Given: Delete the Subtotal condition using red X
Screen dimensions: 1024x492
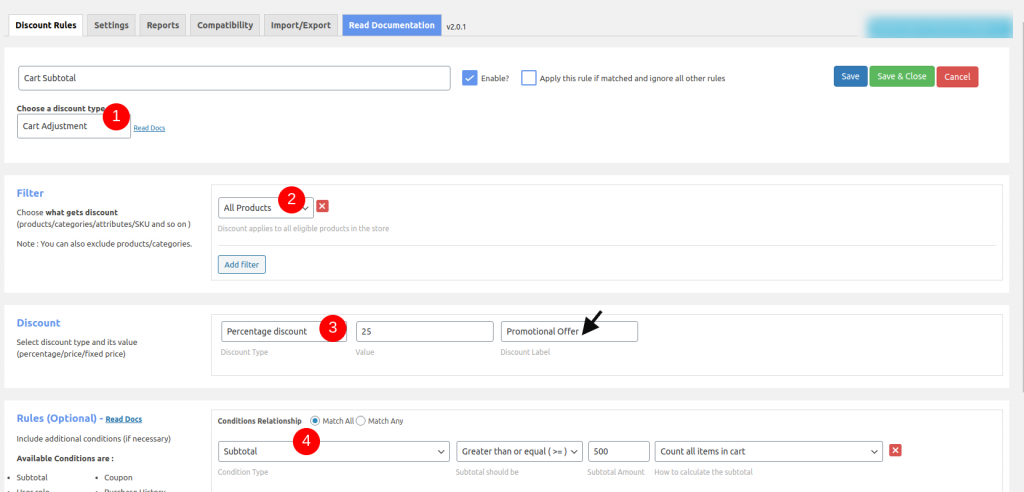Looking at the screenshot, I should (895, 450).
